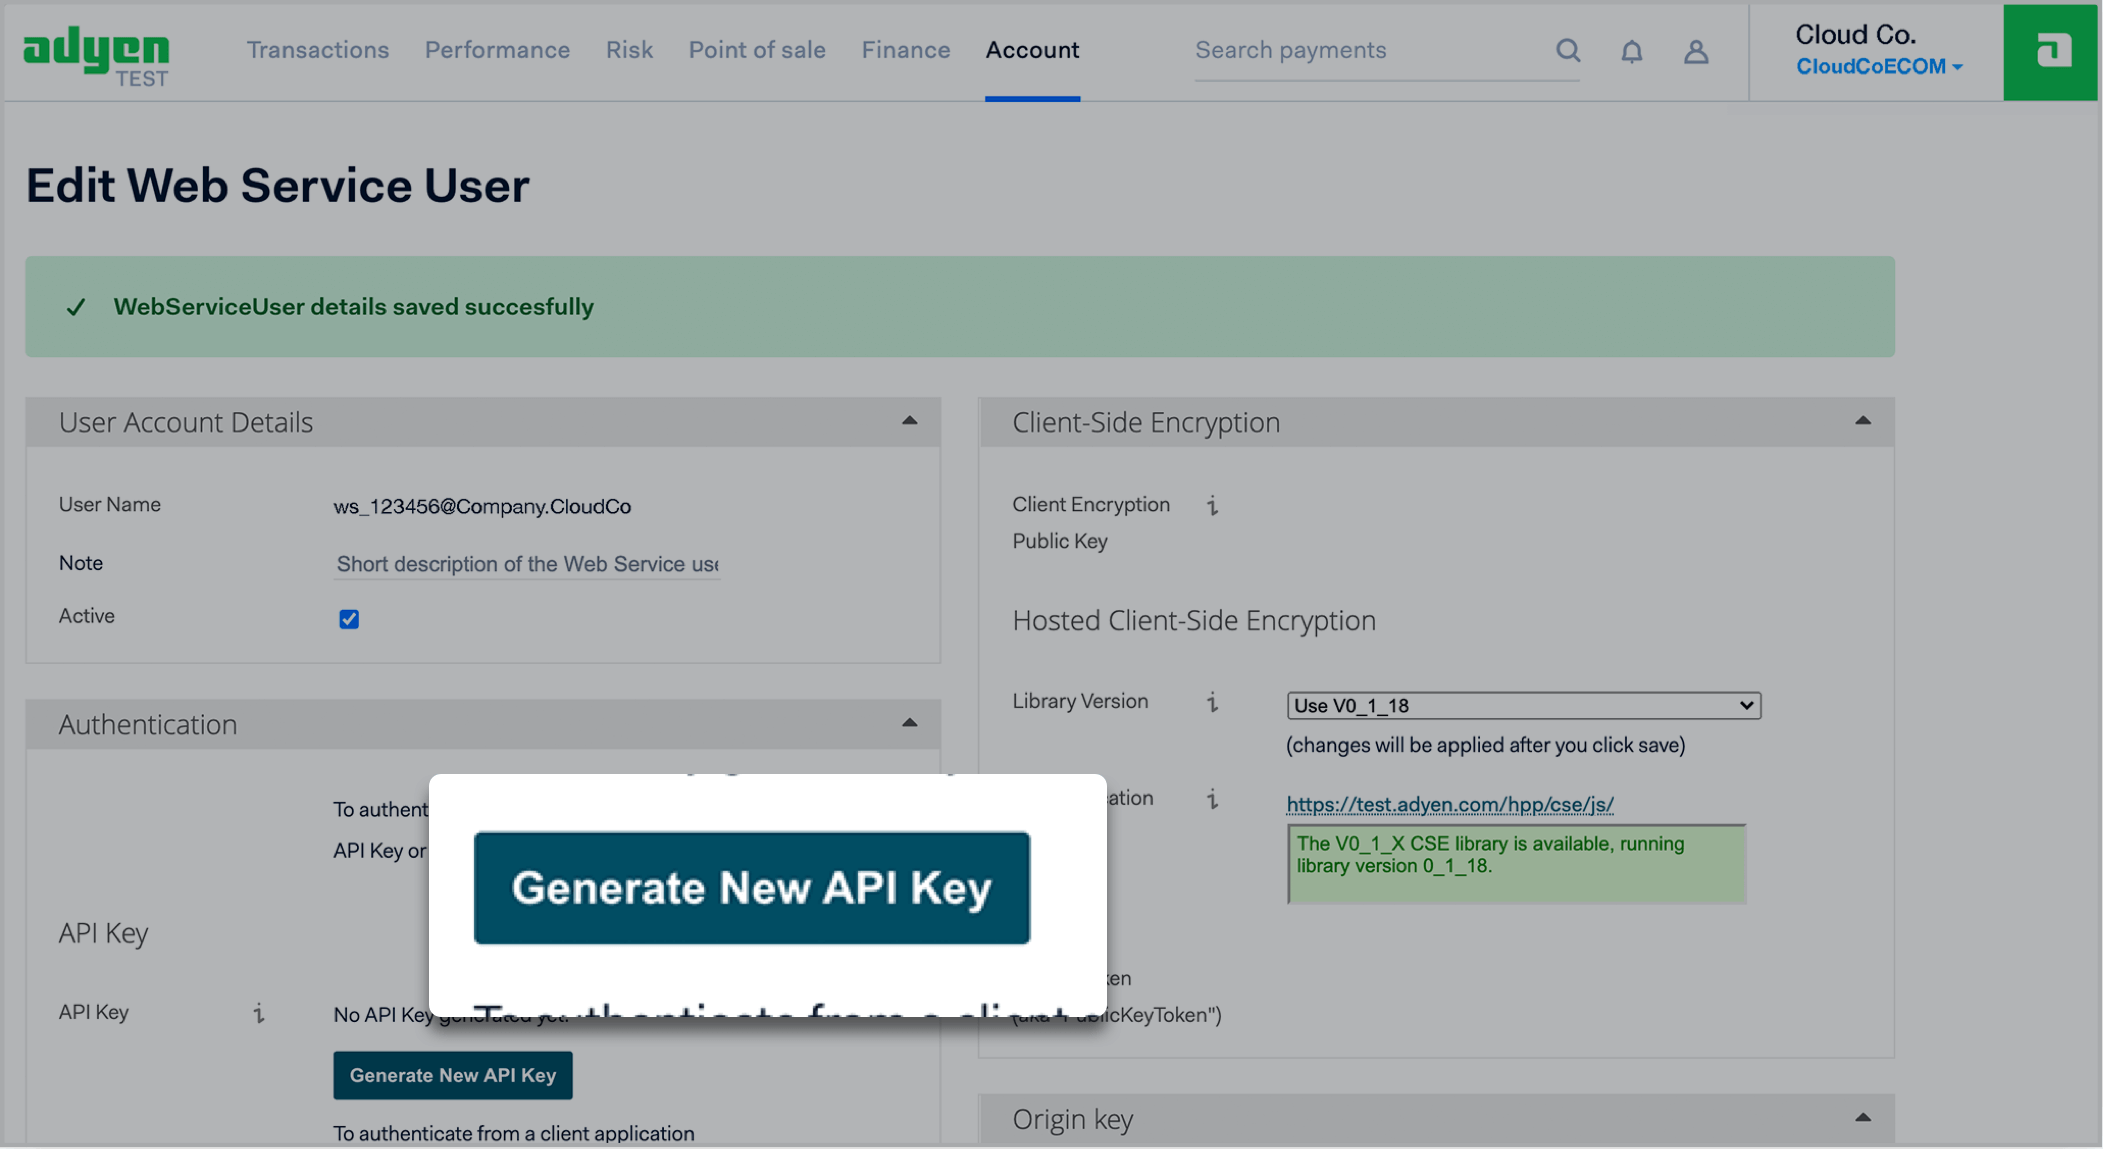Click the info icon next to Client Encryption
This screenshot has width=2103, height=1149.
click(x=1212, y=505)
